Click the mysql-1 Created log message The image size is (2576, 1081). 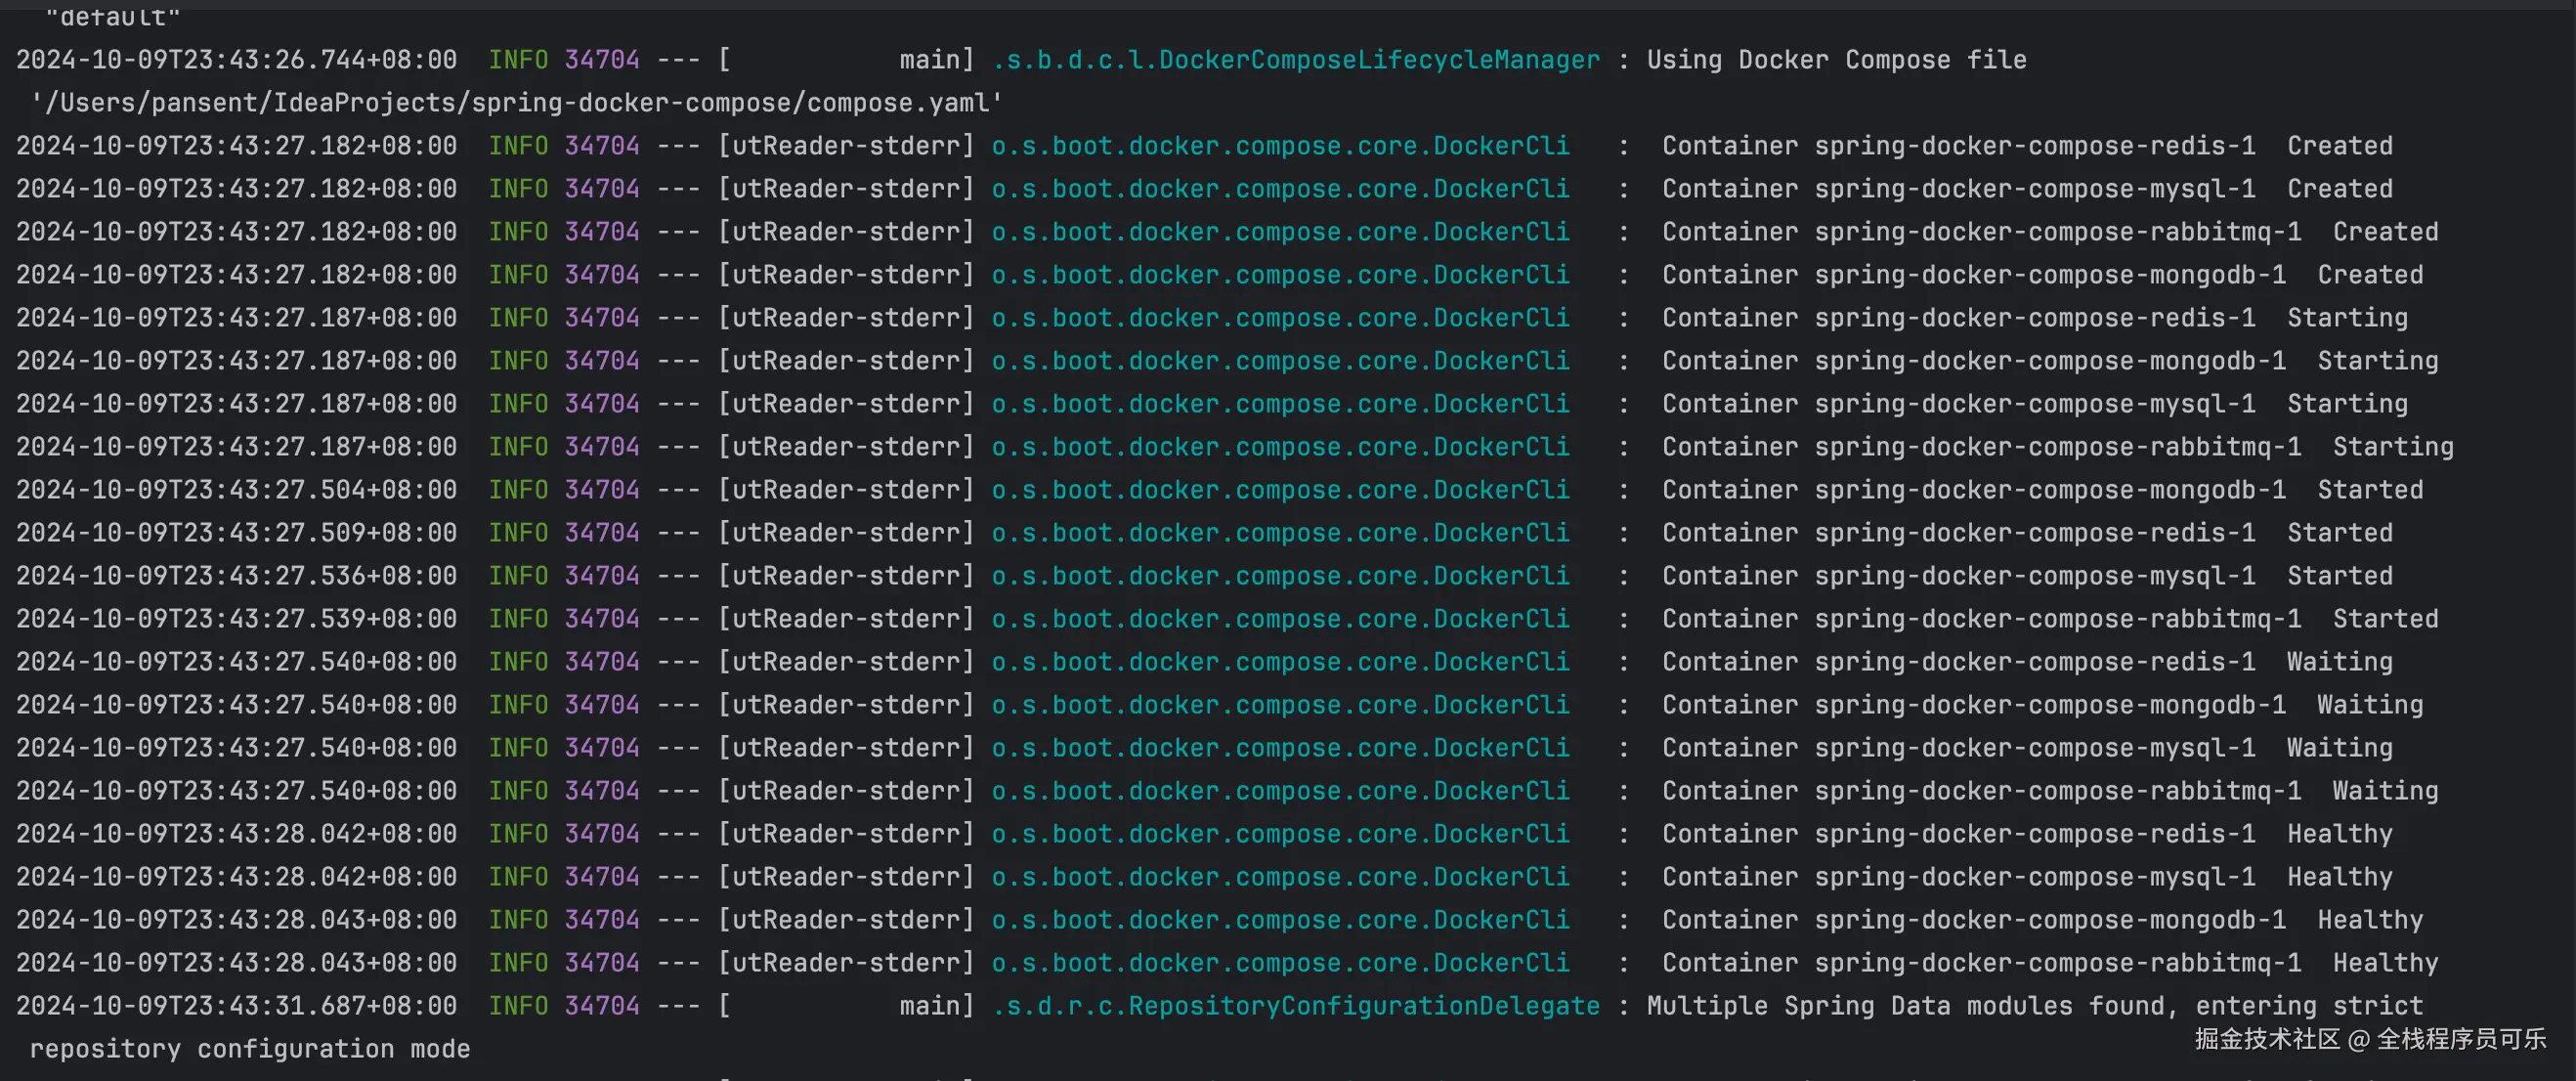click(2026, 189)
